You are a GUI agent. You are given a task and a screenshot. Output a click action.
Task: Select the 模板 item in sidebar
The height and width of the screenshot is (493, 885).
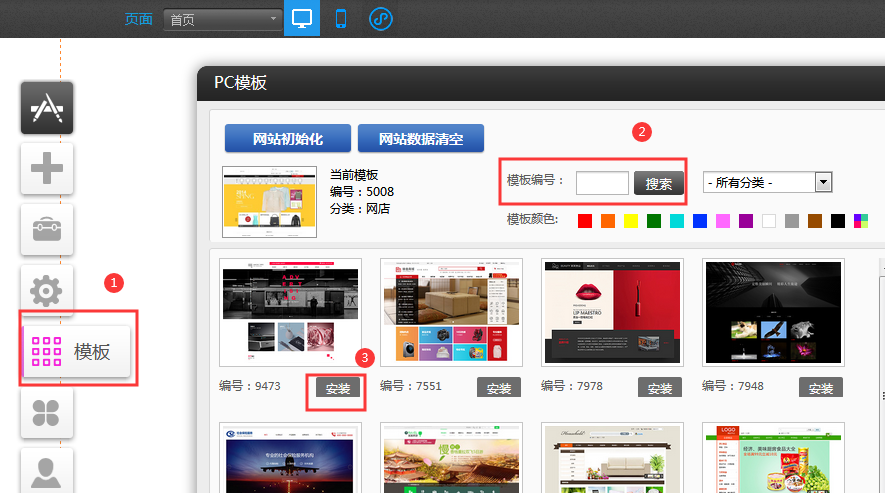pos(77,352)
